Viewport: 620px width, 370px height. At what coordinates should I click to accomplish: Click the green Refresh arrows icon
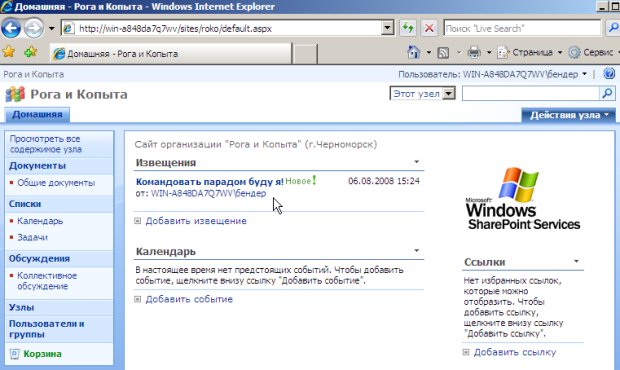point(408,28)
